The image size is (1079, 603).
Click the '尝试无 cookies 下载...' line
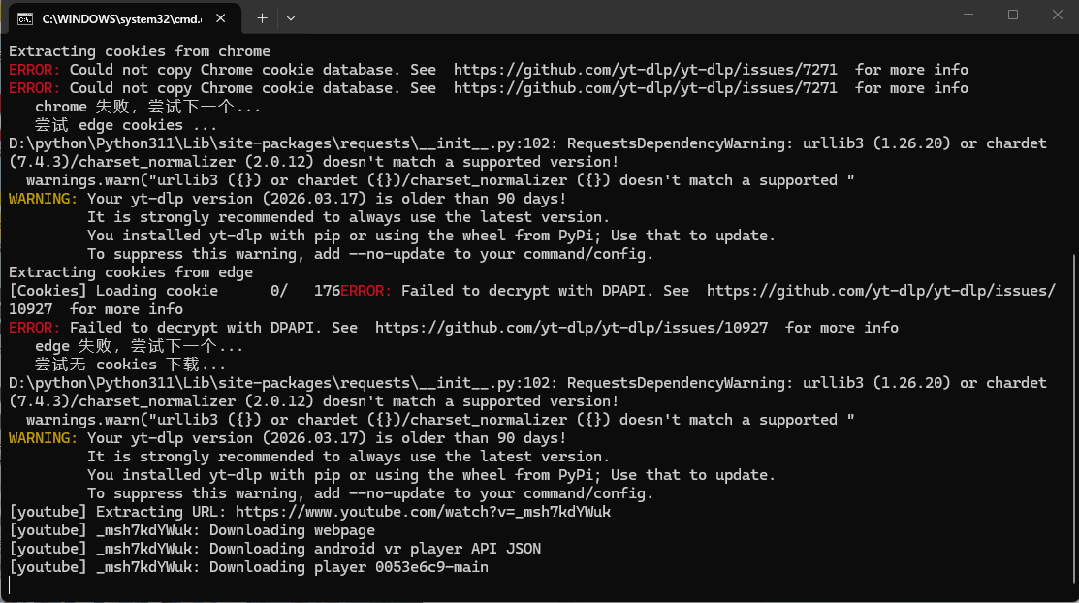point(130,365)
